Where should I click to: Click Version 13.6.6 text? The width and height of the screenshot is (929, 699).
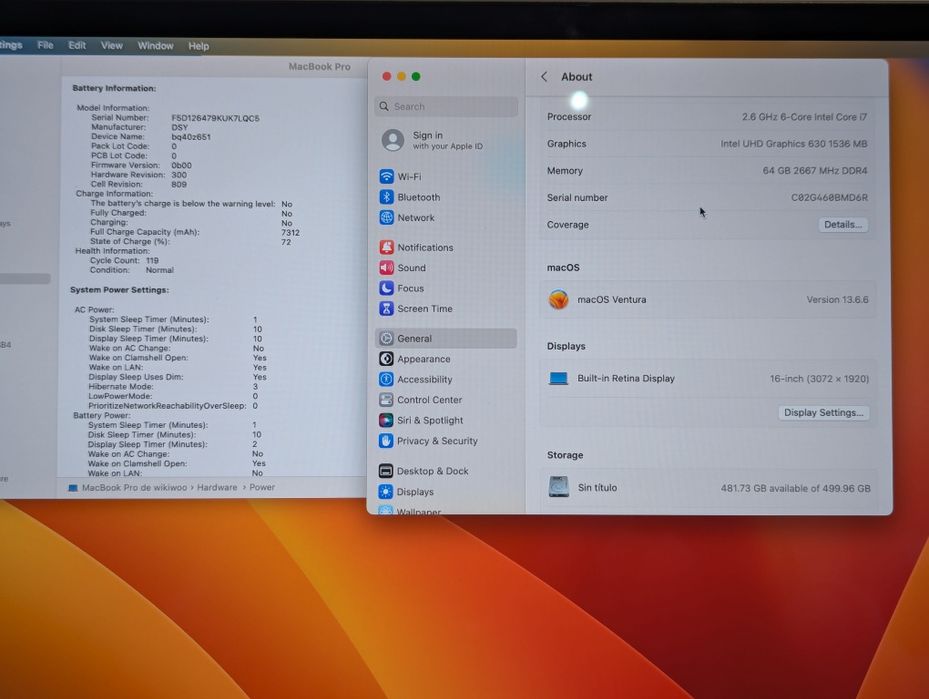pyautogui.click(x=837, y=300)
